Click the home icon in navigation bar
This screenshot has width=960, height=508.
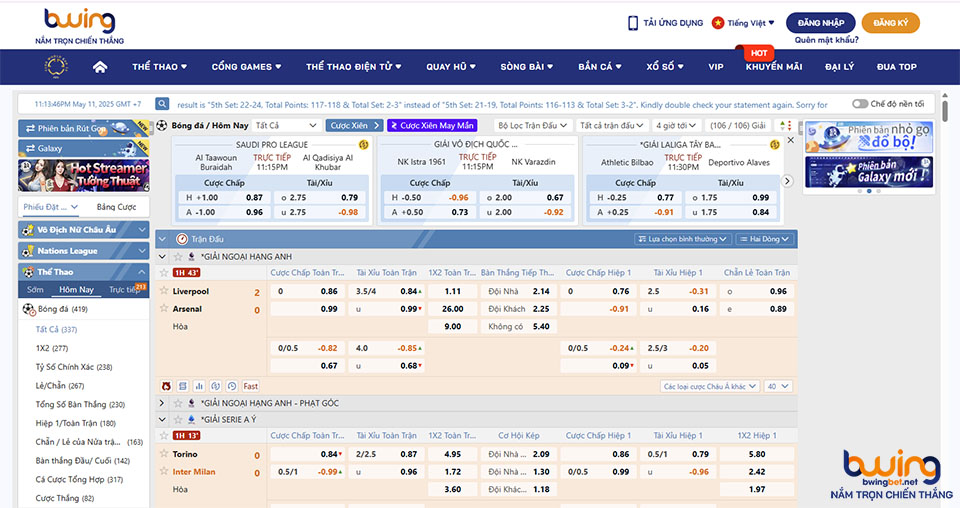[x=100, y=67]
